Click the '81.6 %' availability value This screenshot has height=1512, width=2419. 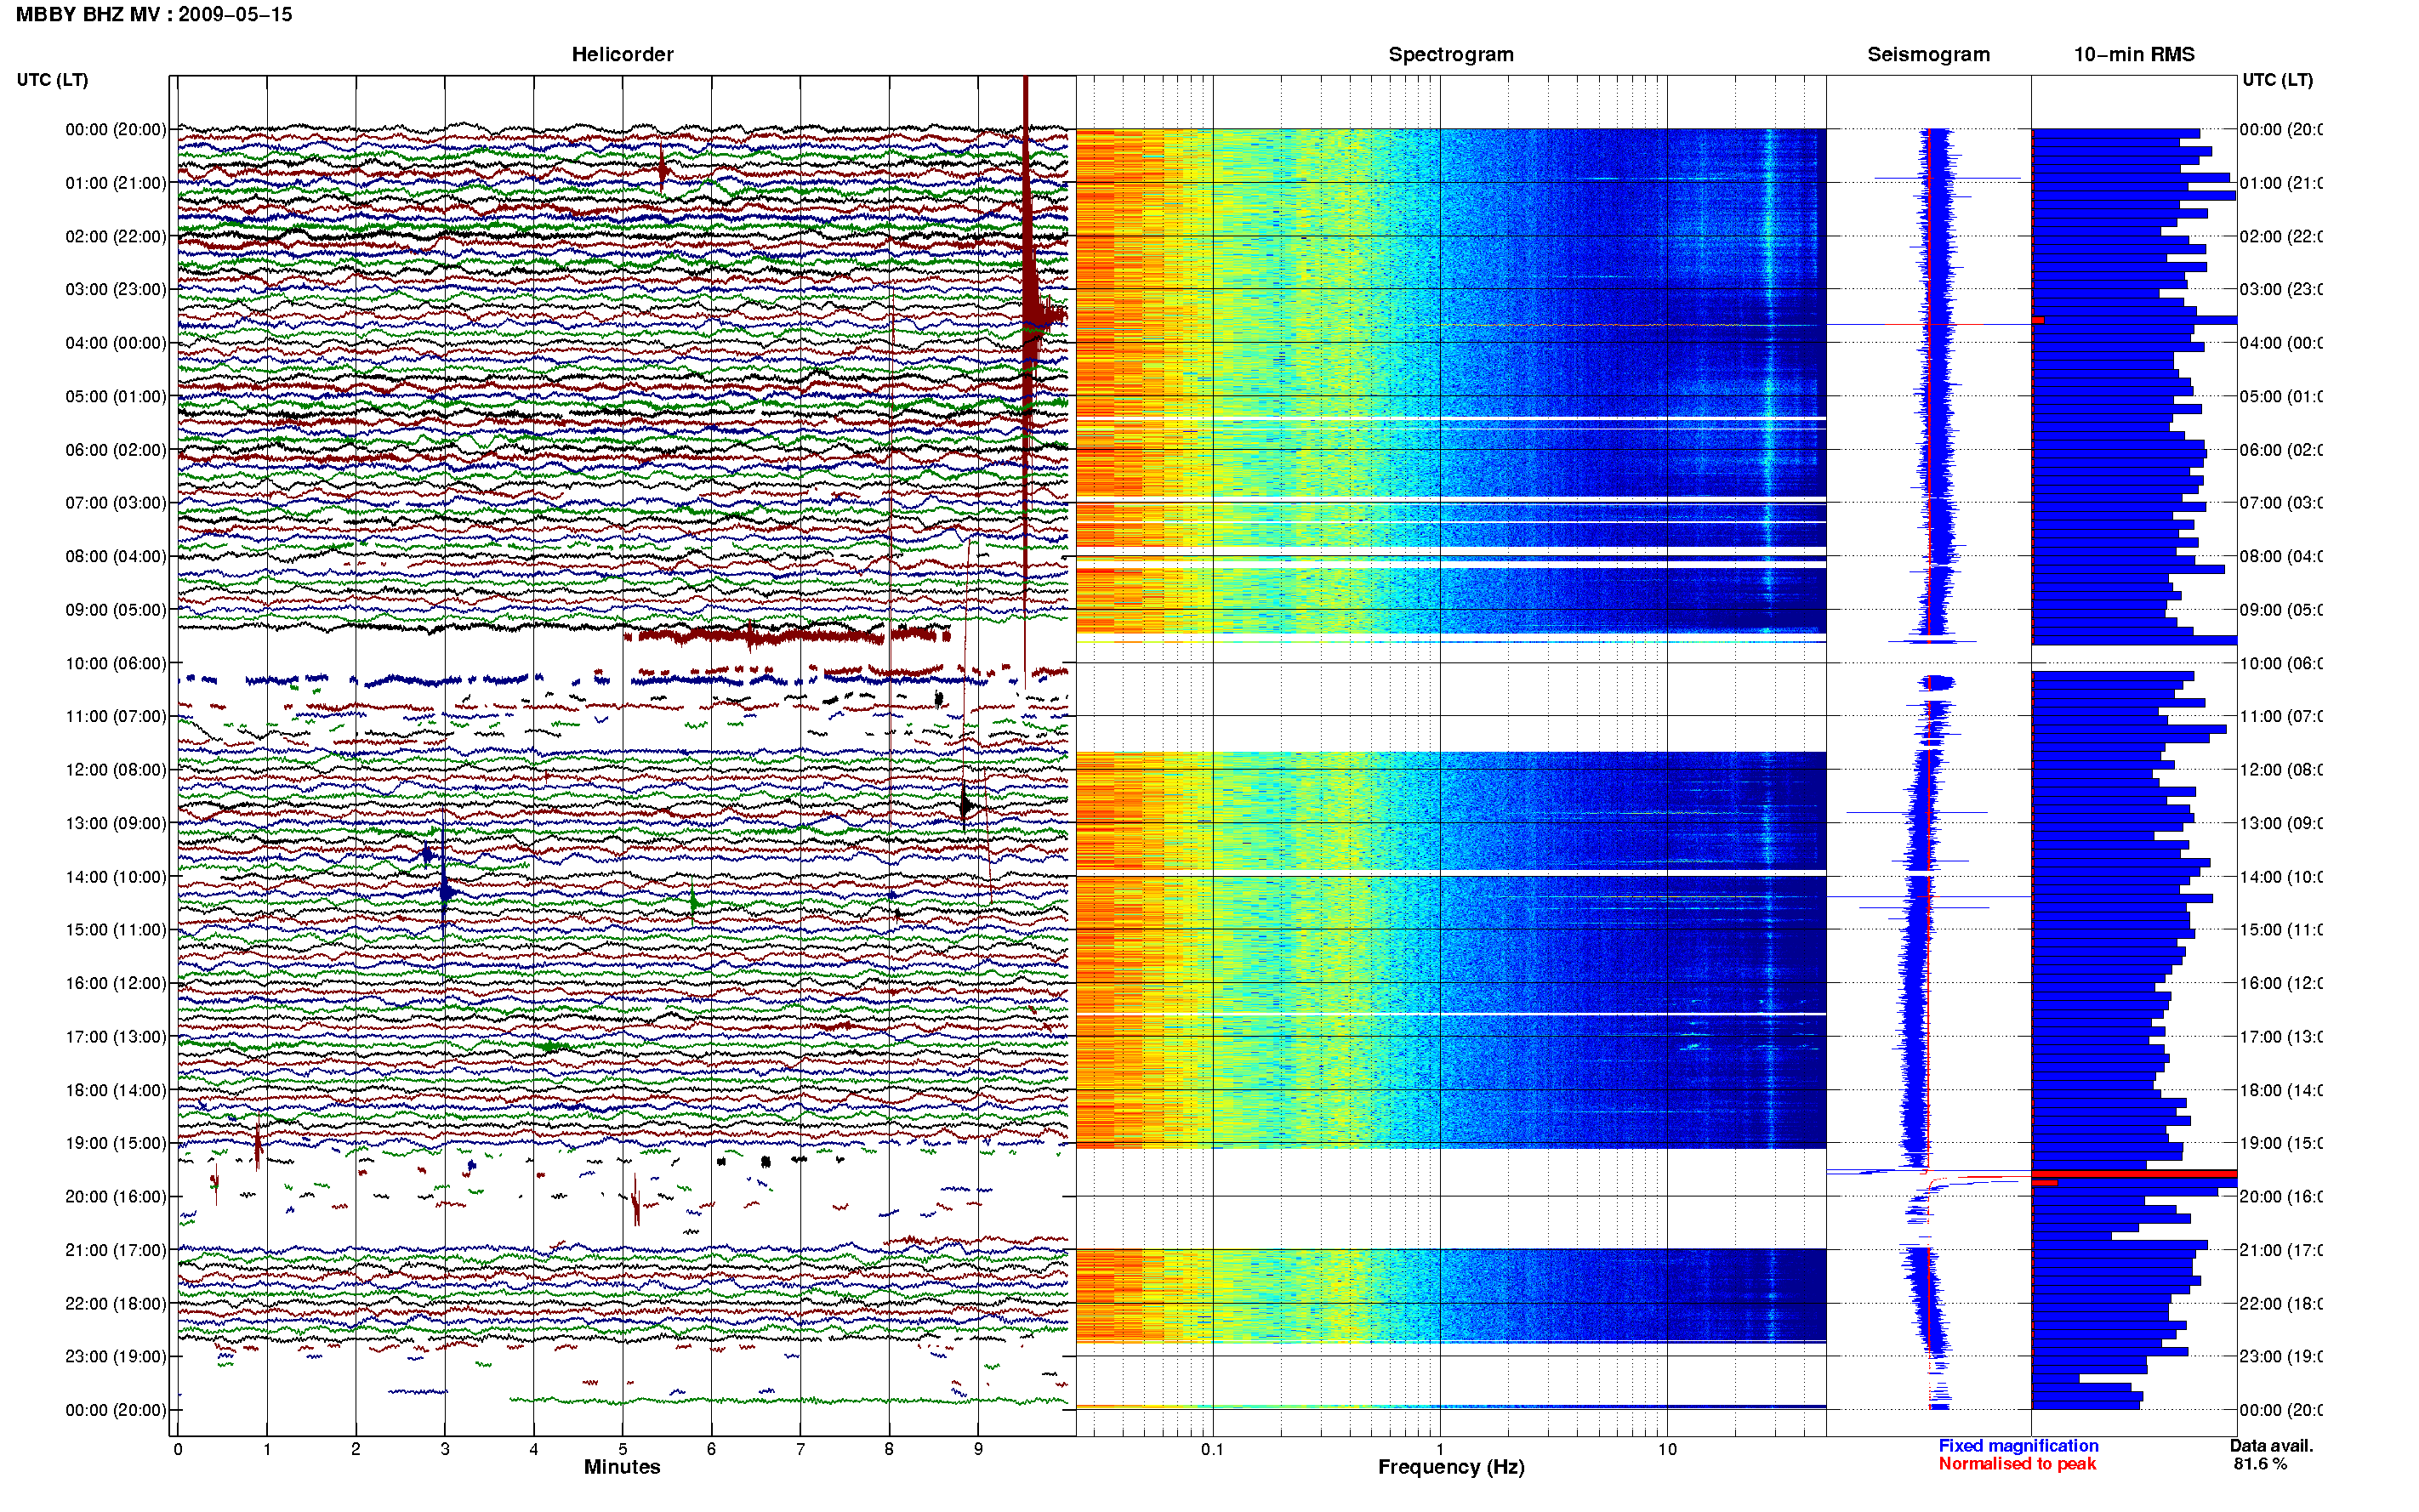(2260, 1464)
